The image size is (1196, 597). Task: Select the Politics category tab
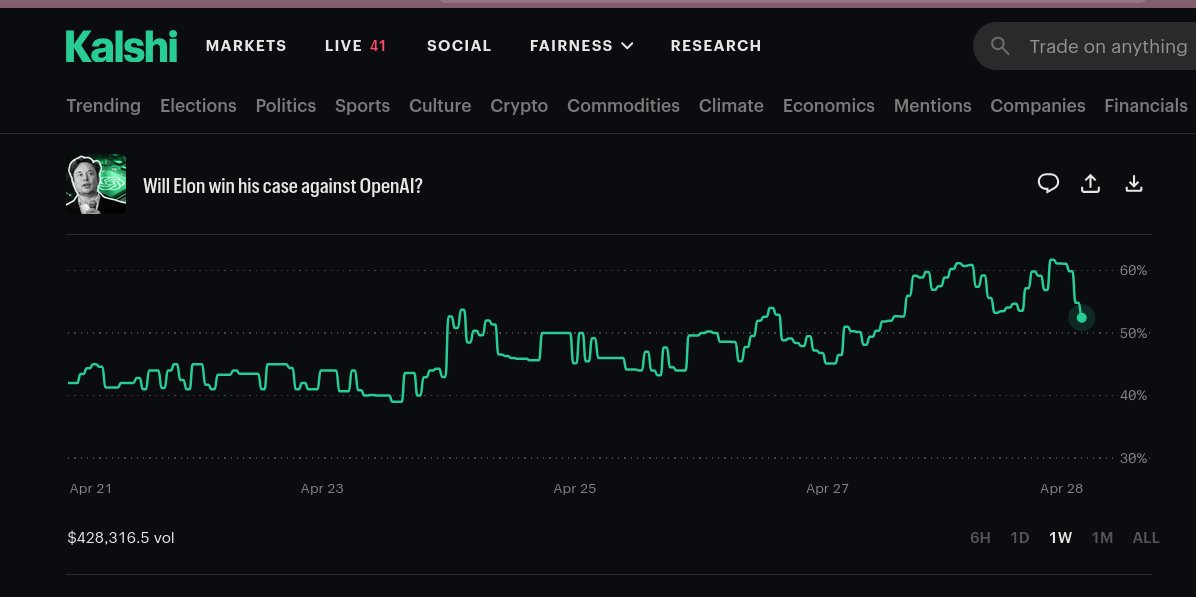[286, 106]
